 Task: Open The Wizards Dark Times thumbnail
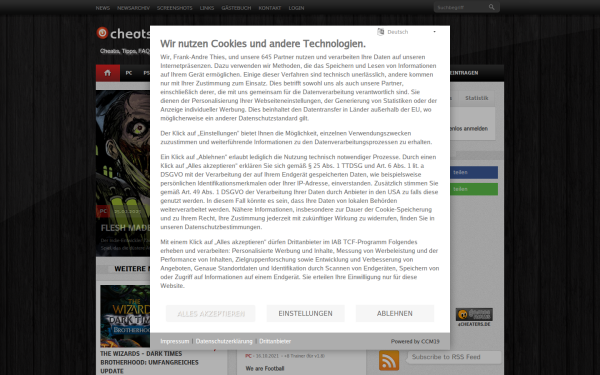[x=125, y=316]
